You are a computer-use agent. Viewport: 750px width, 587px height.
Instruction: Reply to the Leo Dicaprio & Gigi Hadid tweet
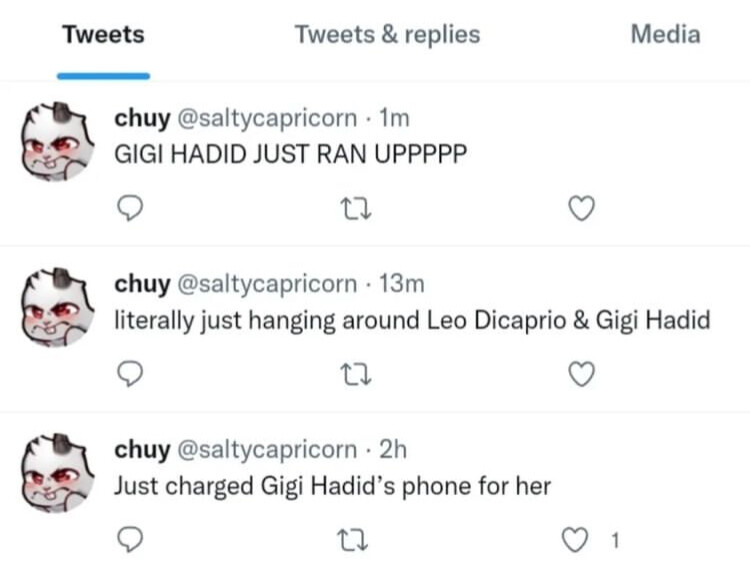click(x=130, y=374)
